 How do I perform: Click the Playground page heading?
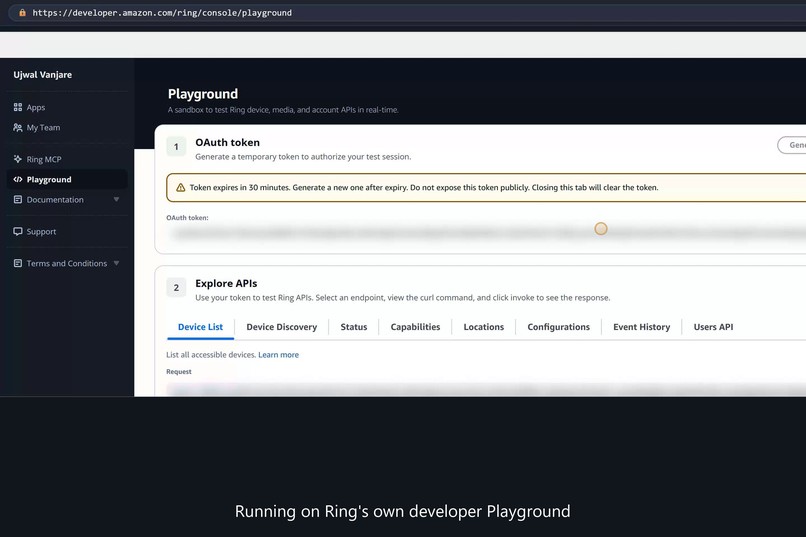pyautogui.click(x=203, y=94)
